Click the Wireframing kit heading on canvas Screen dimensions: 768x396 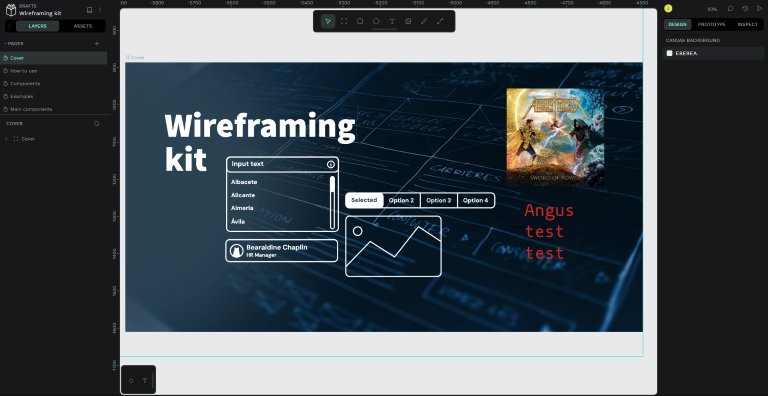click(260, 142)
